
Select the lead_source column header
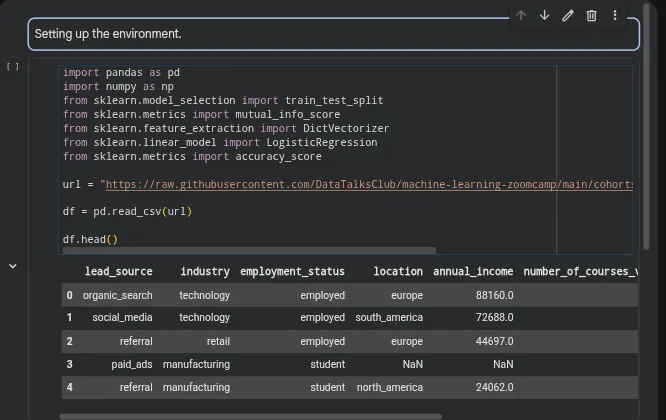119,271
